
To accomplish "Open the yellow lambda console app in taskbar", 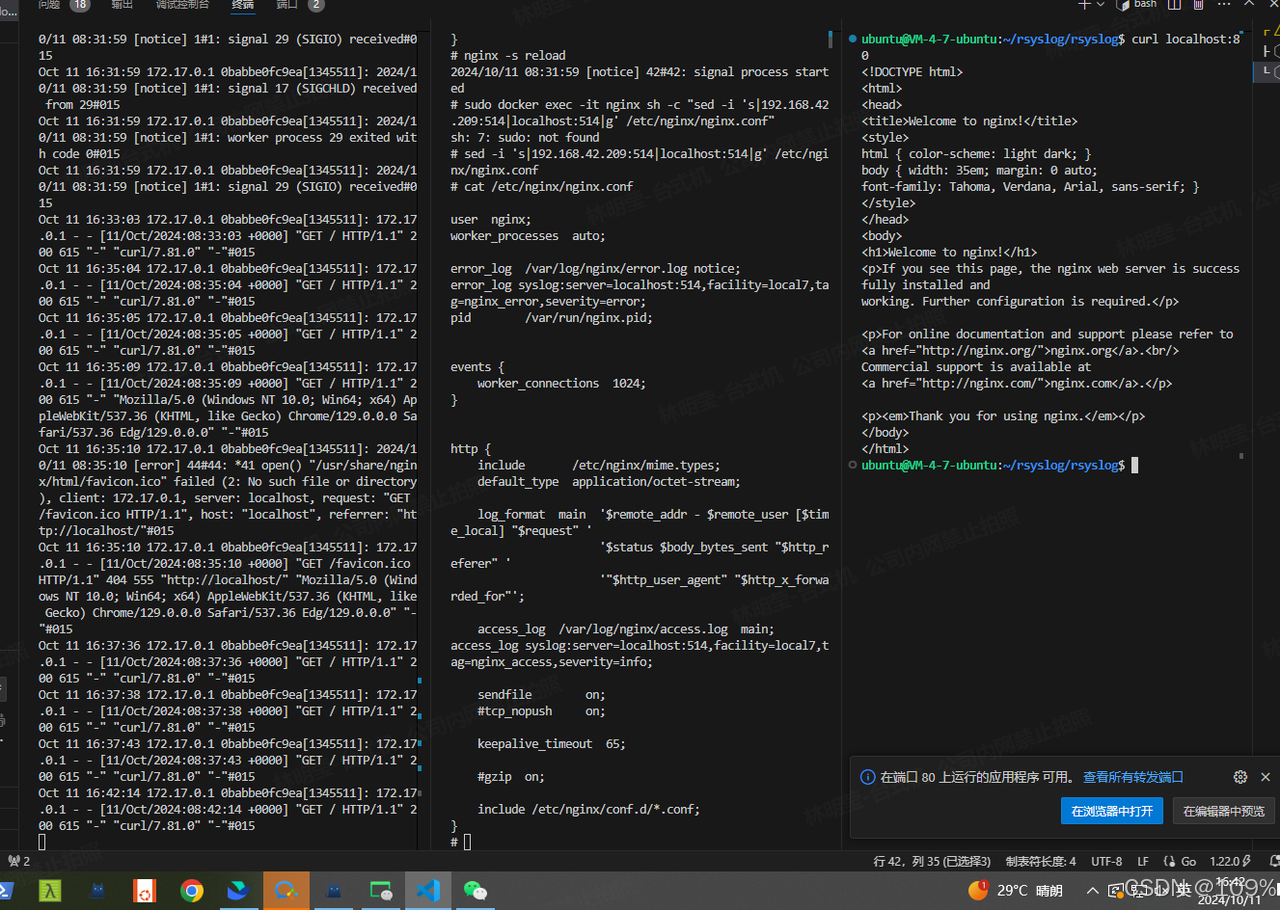I will pyautogui.click(x=50, y=890).
